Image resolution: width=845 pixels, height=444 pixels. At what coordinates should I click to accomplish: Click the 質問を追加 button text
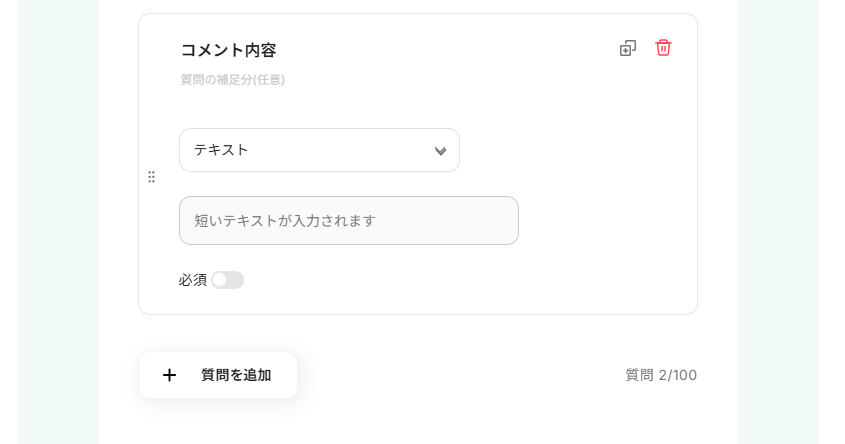pos(236,375)
